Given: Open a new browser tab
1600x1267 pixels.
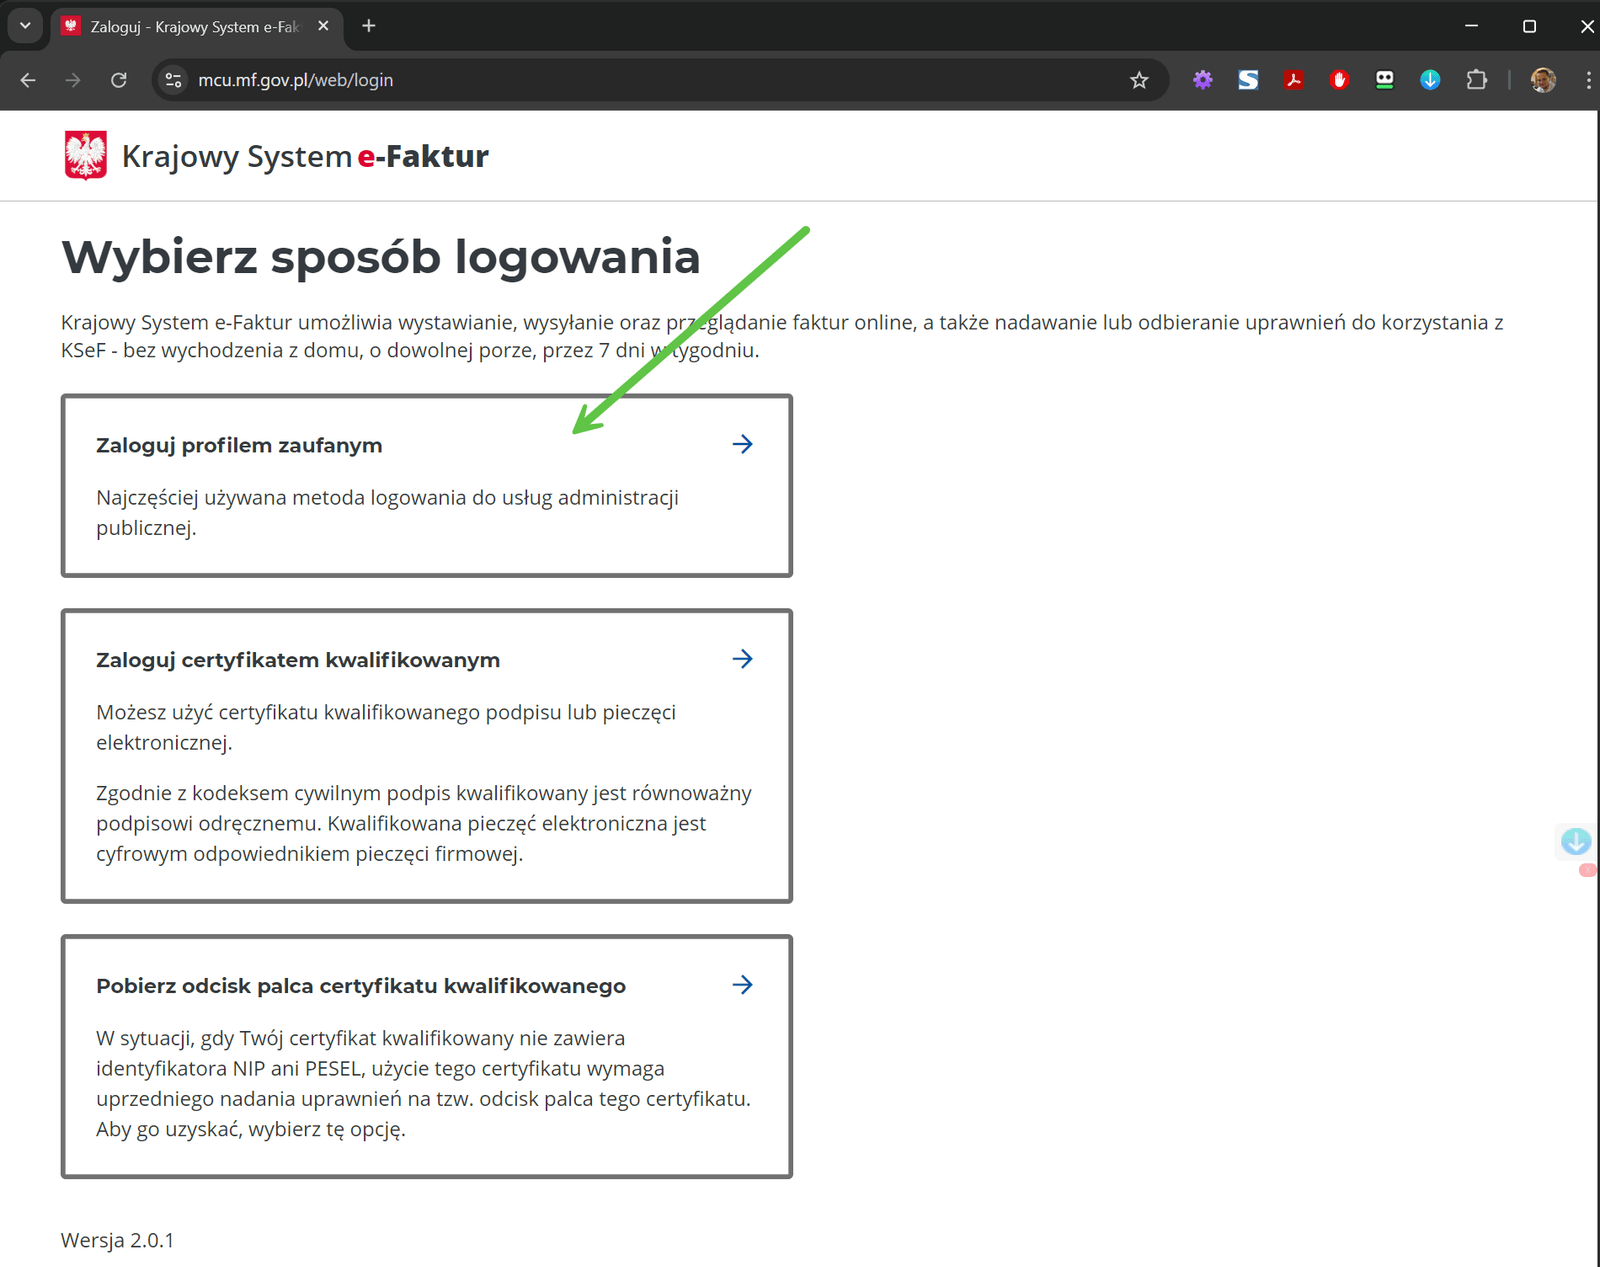Looking at the screenshot, I should (369, 26).
